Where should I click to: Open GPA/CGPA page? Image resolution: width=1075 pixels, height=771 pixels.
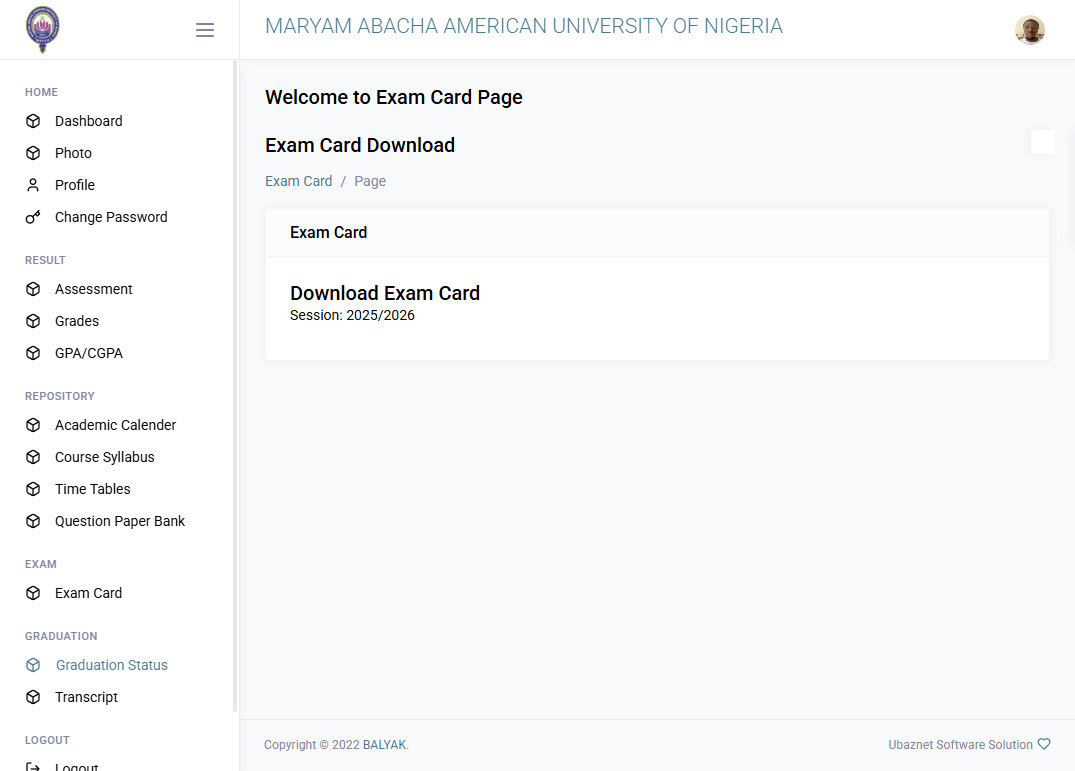88,353
